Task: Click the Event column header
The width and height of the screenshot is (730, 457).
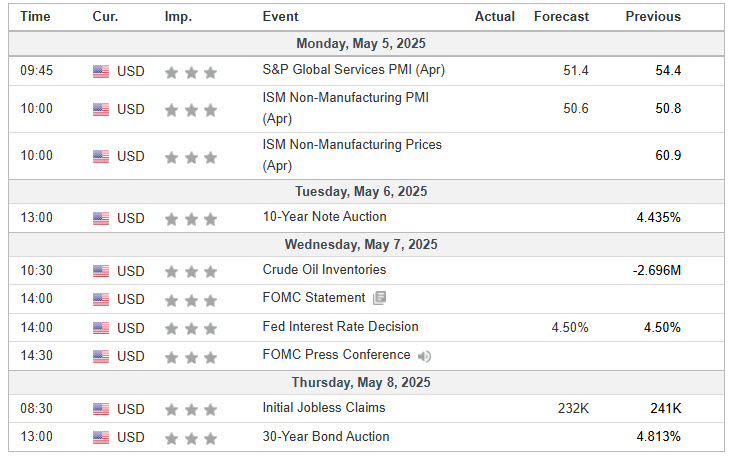Action: point(280,16)
